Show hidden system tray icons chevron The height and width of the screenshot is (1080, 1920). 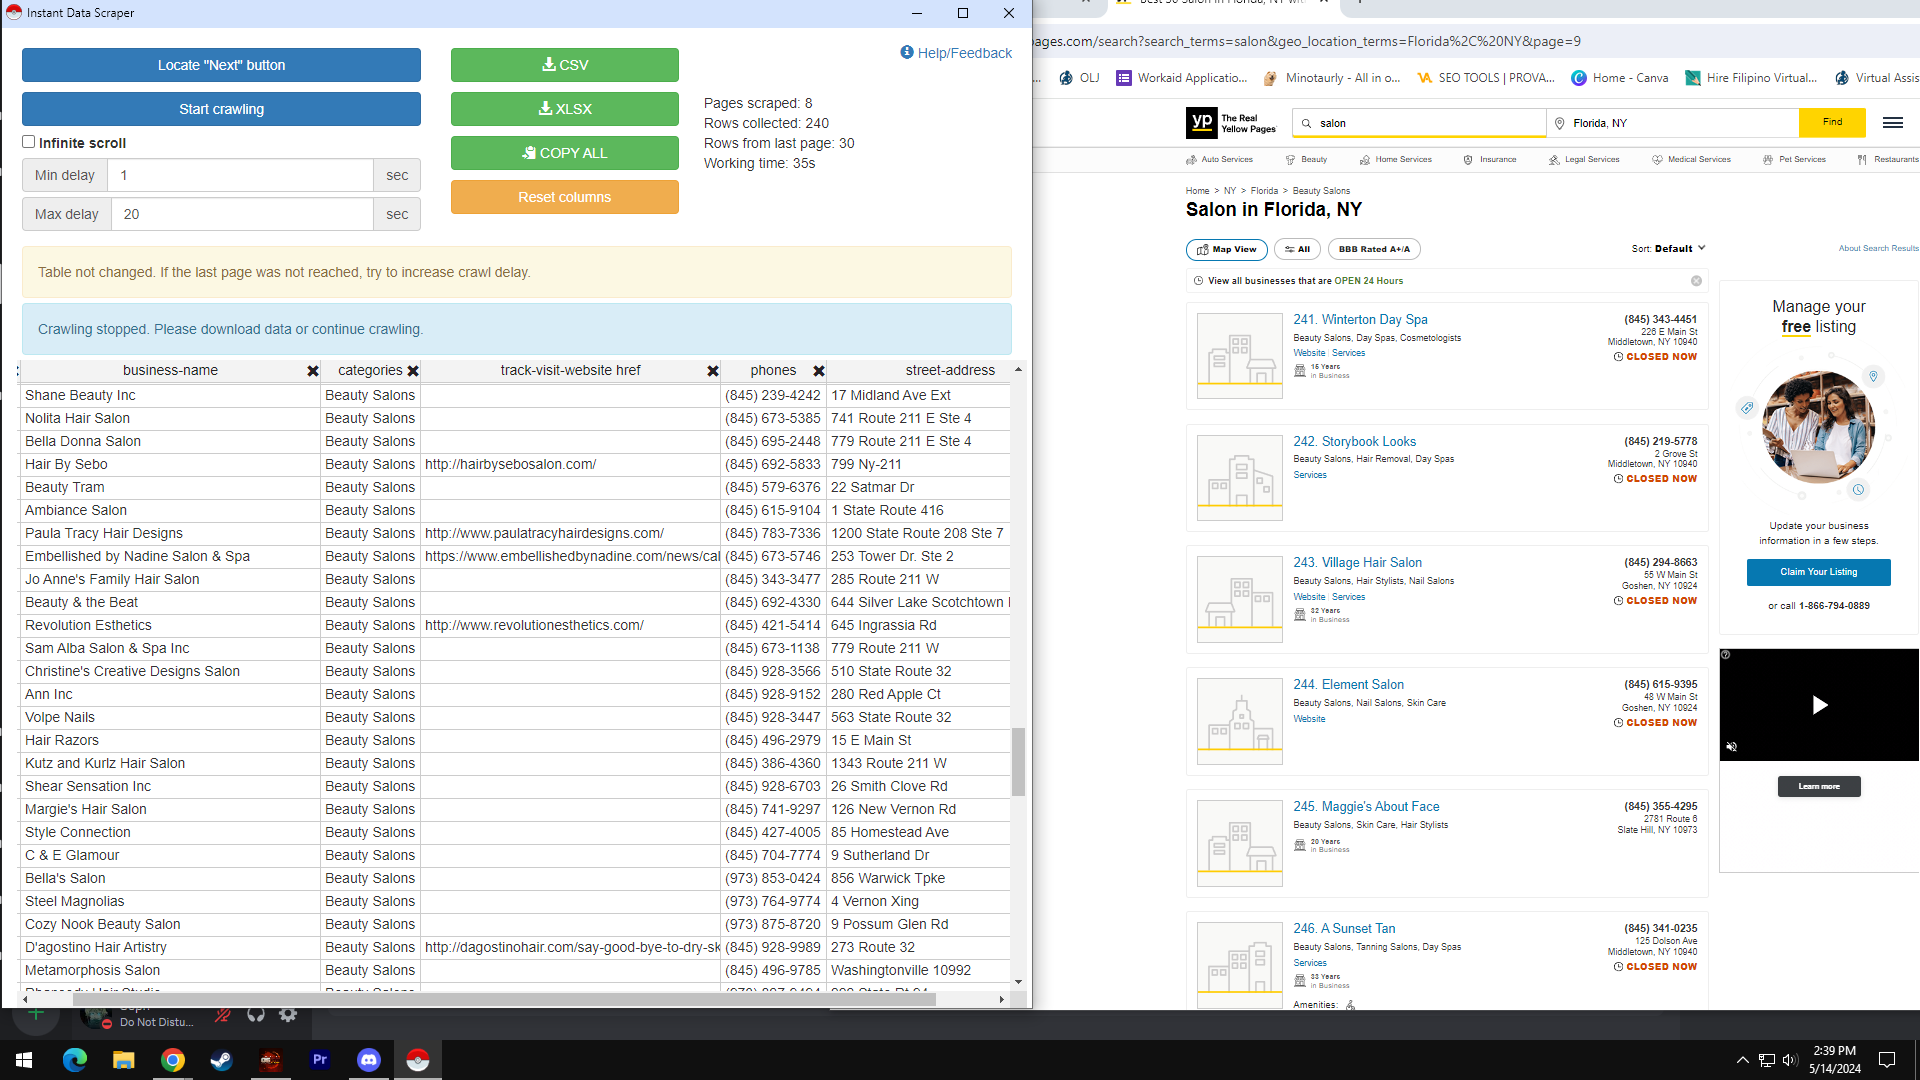(x=1742, y=1060)
